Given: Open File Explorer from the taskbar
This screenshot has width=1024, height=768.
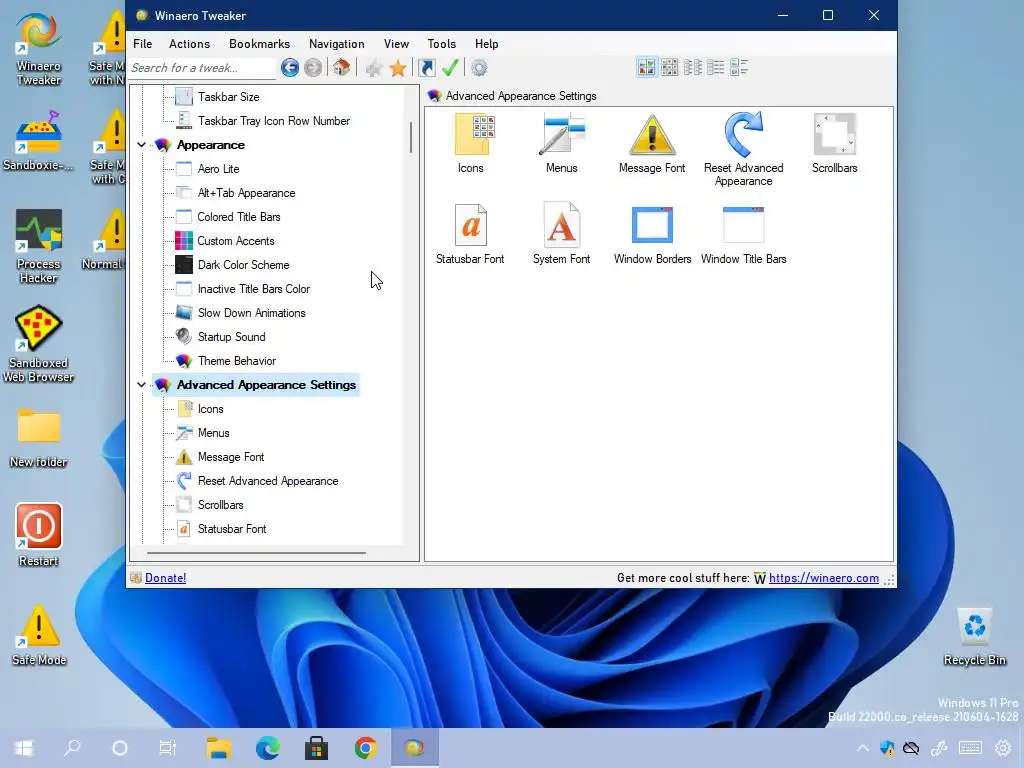Looking at the screenshot, I should (219, 748).
